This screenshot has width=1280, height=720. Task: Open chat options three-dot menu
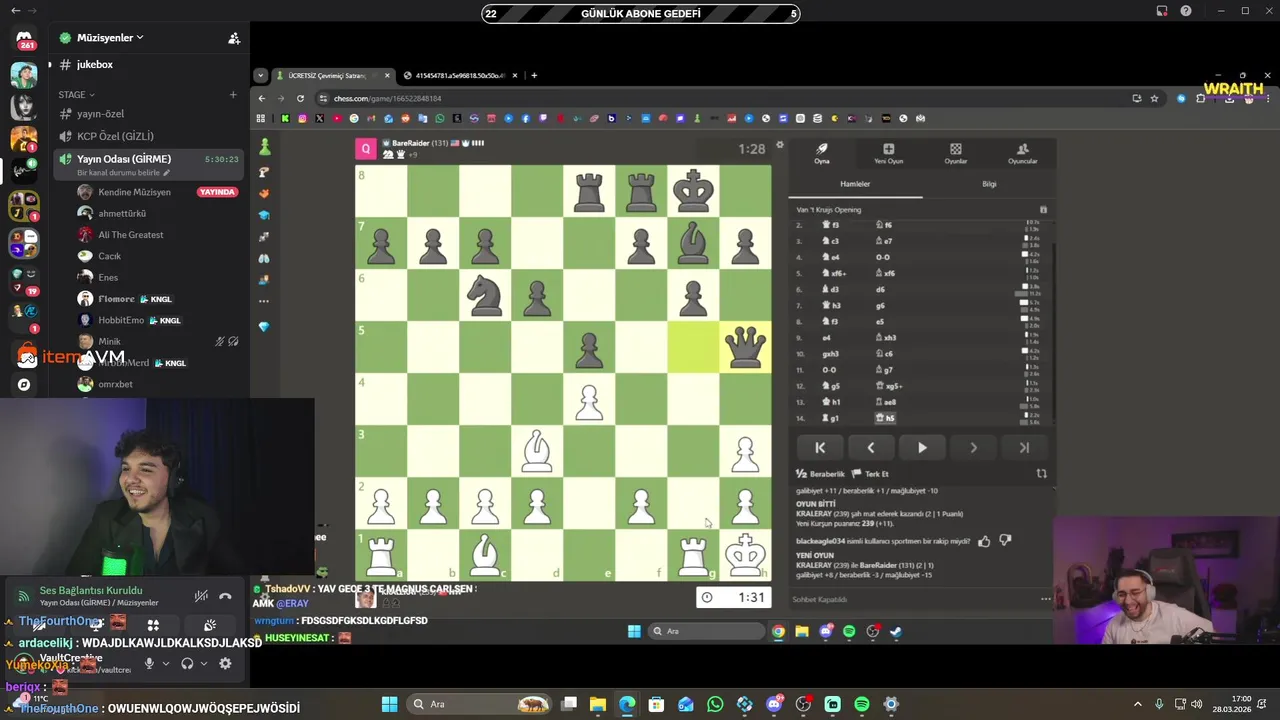1045,599
